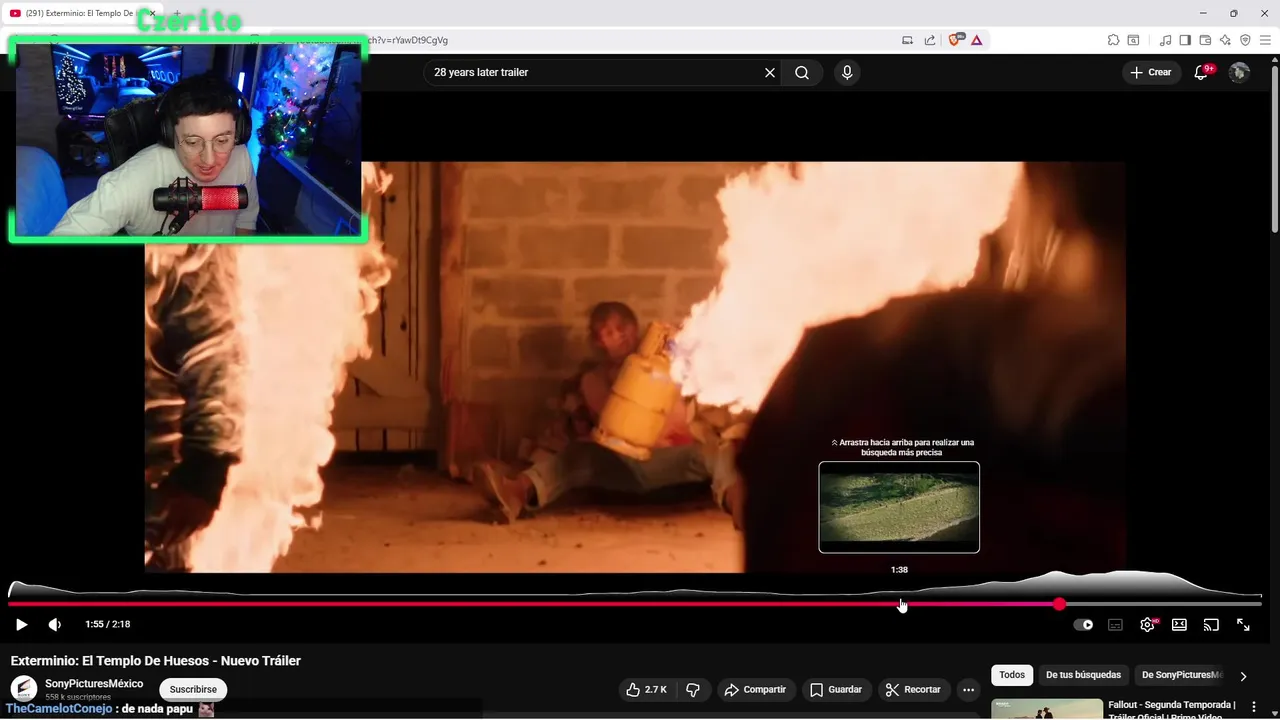Switch to theater mode view

pos(1179,625)
